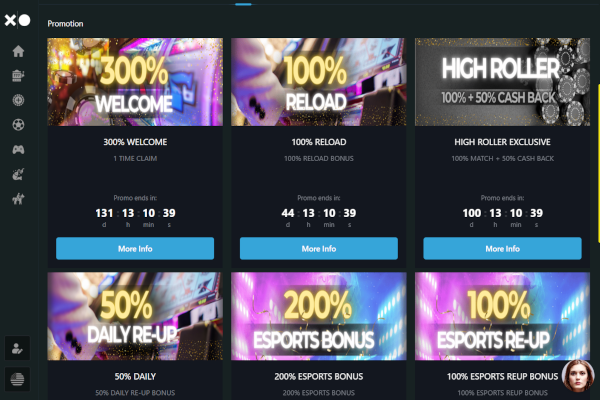Open the user account sign-up icon
The height and width of the screenshot is (400, 600).
click(17, 348)
